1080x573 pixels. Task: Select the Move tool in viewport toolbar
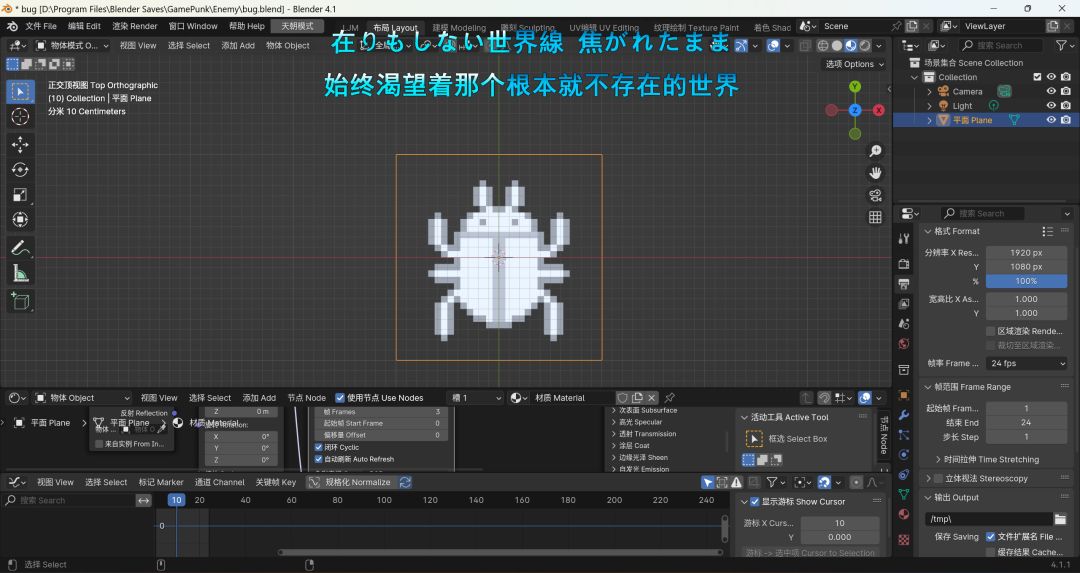coord(20,143)
